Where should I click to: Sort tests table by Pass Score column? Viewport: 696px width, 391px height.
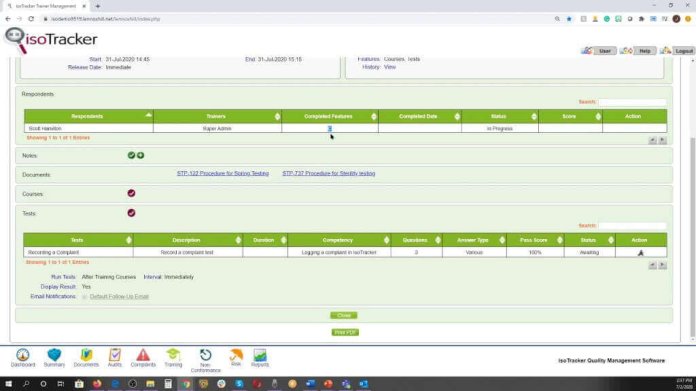coord(535,240)
